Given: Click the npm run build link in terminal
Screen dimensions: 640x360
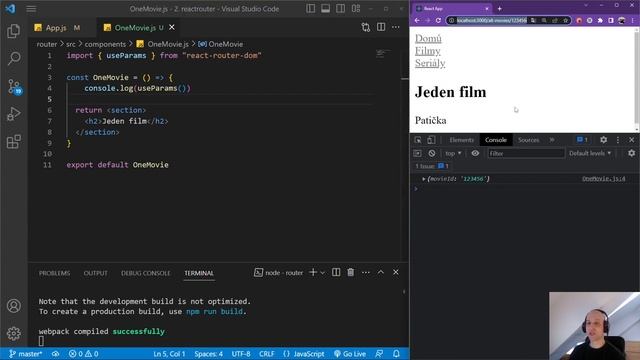Looking at the screenshot, I should click(x=214, y=311).
